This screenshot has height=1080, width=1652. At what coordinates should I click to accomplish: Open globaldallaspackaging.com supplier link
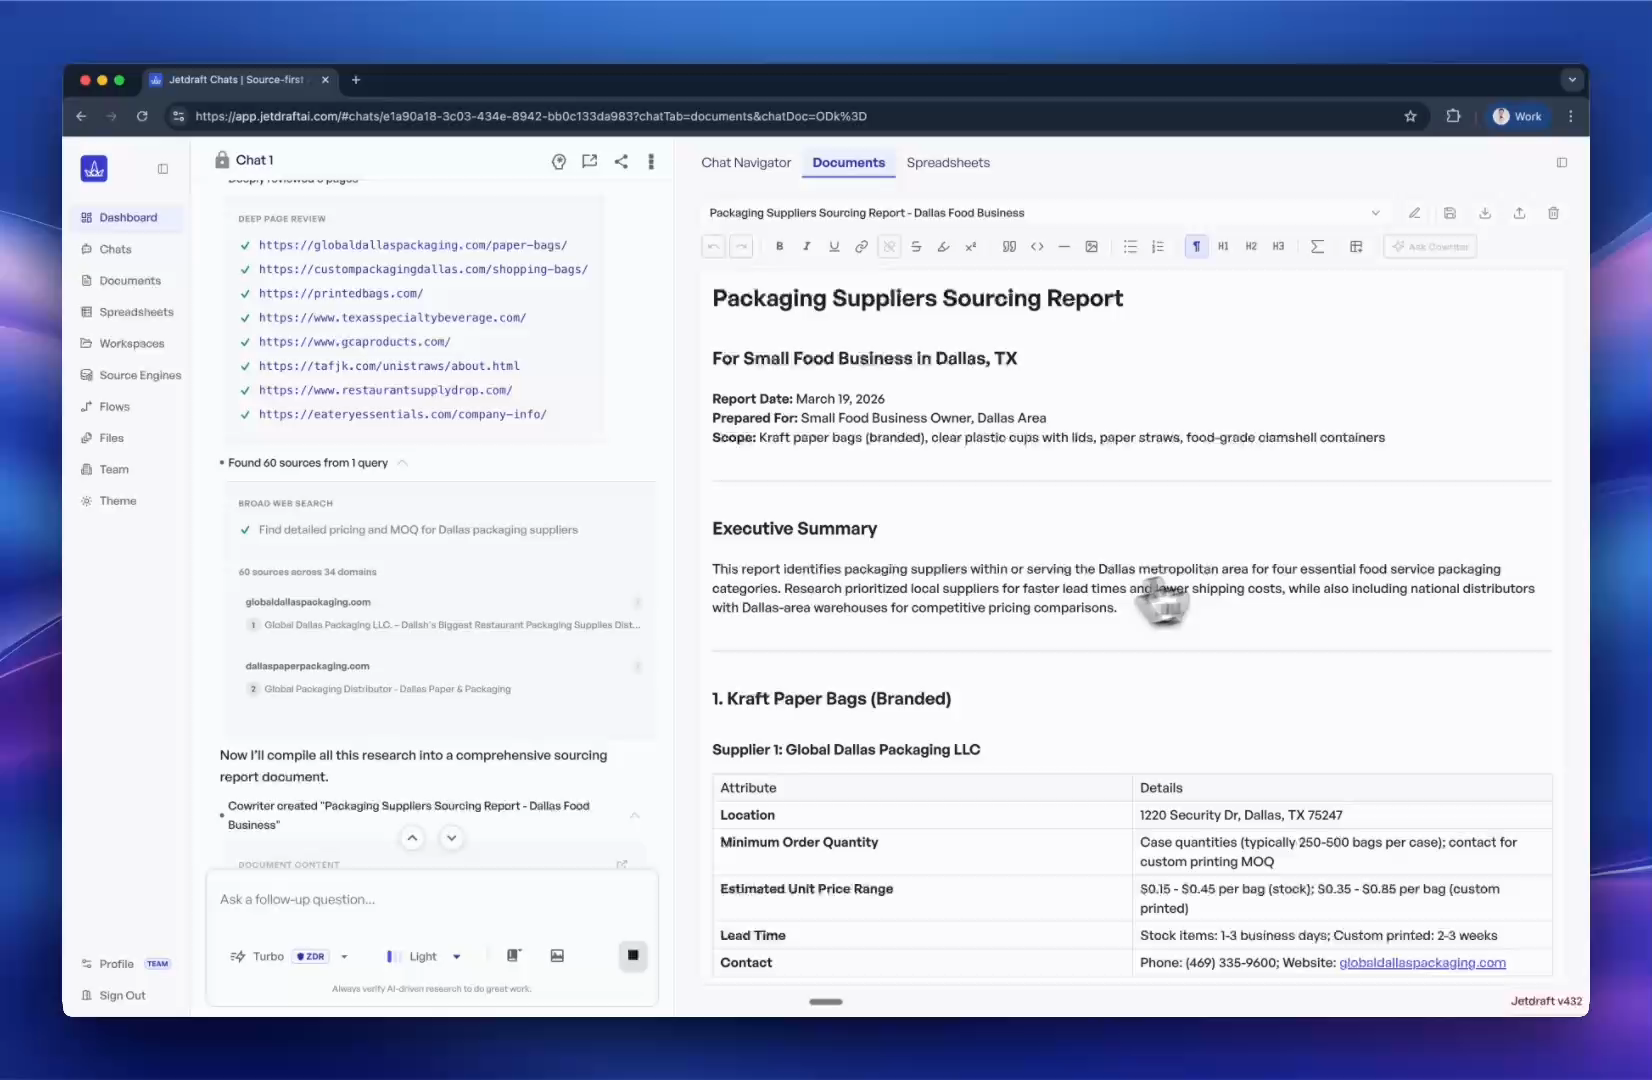pyautogui.click(x=1422, y=963)
